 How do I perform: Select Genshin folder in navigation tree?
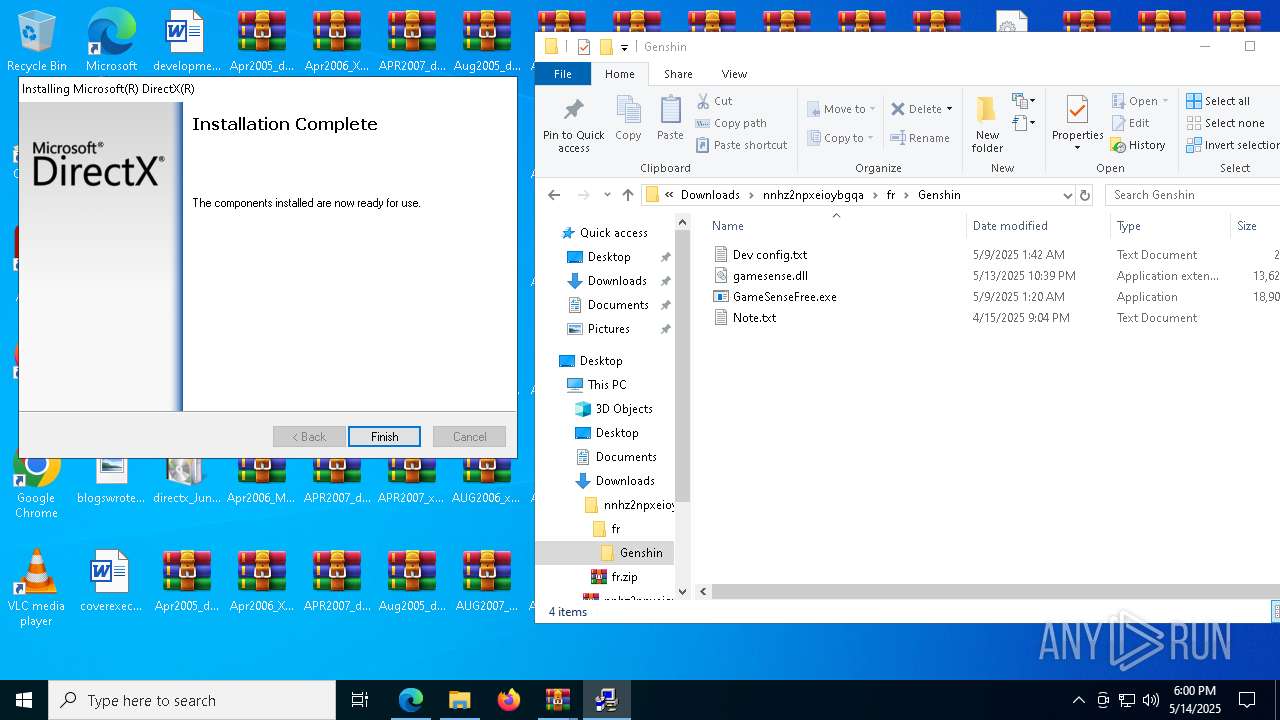(x=641, y=553)
